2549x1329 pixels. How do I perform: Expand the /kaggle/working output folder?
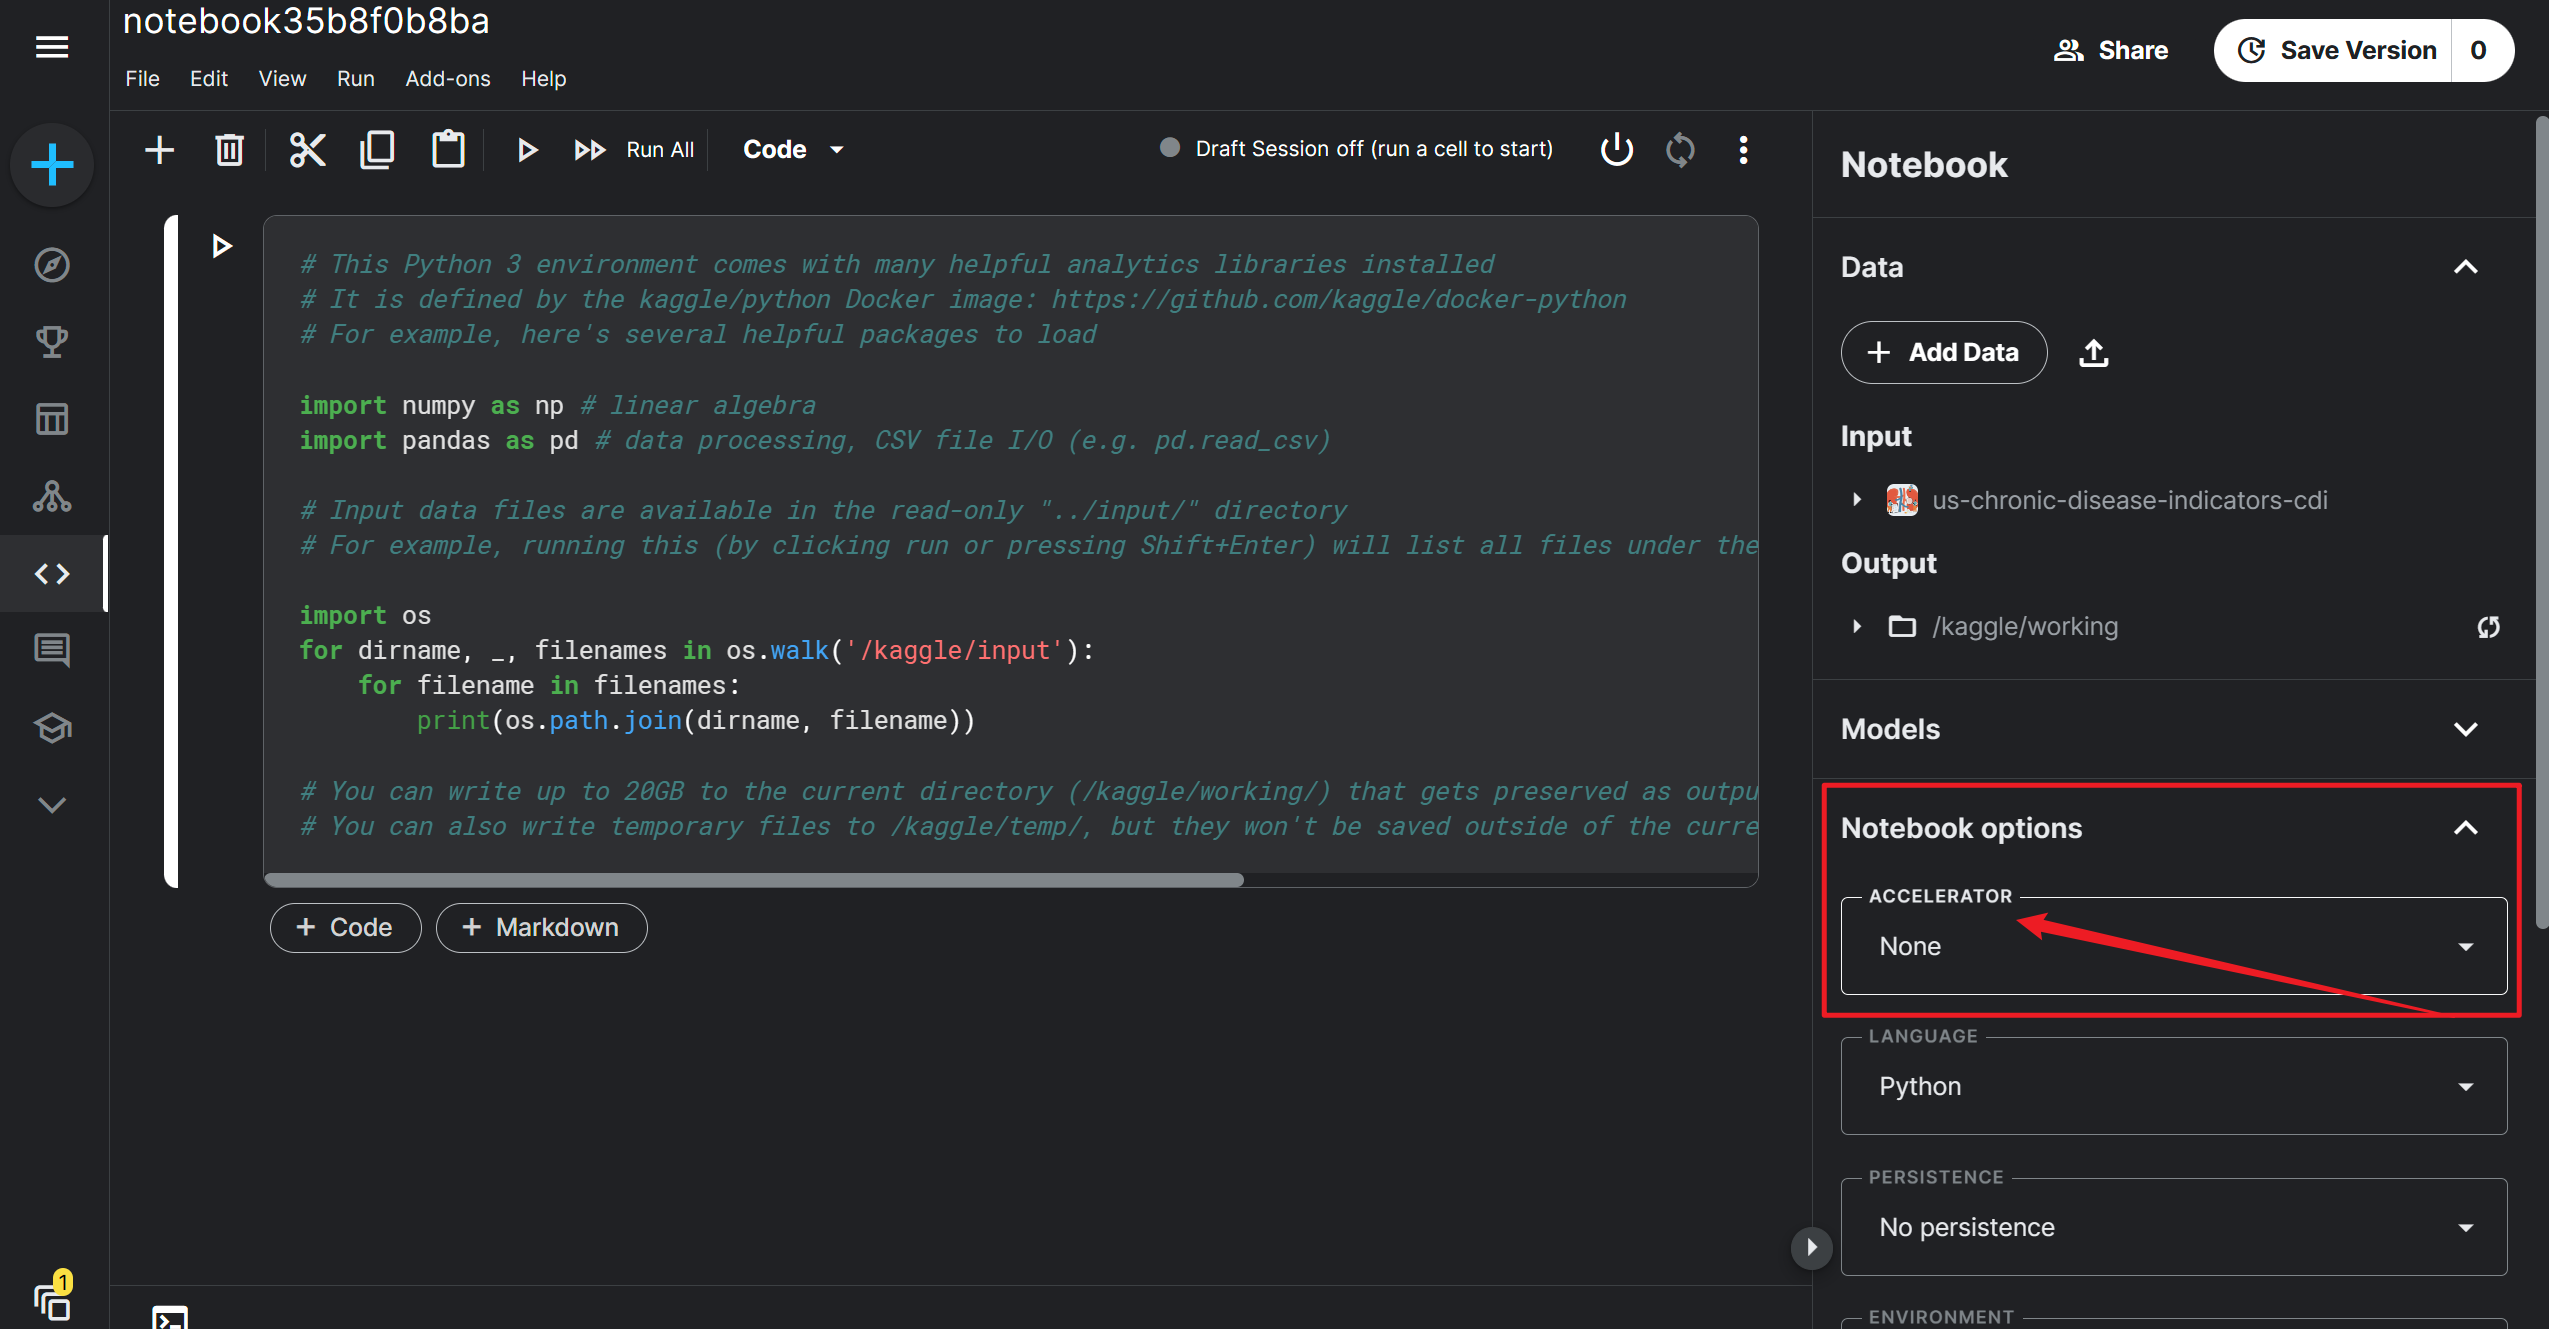[x=1857, y=626]
